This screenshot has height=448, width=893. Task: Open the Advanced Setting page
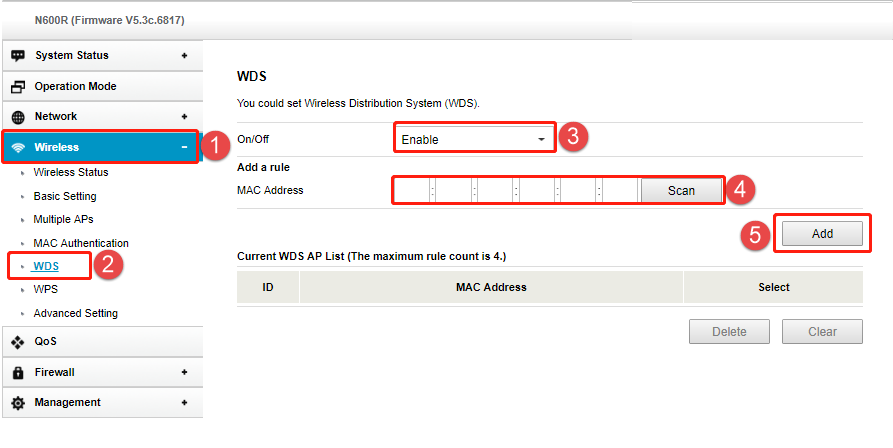[76, 313]
